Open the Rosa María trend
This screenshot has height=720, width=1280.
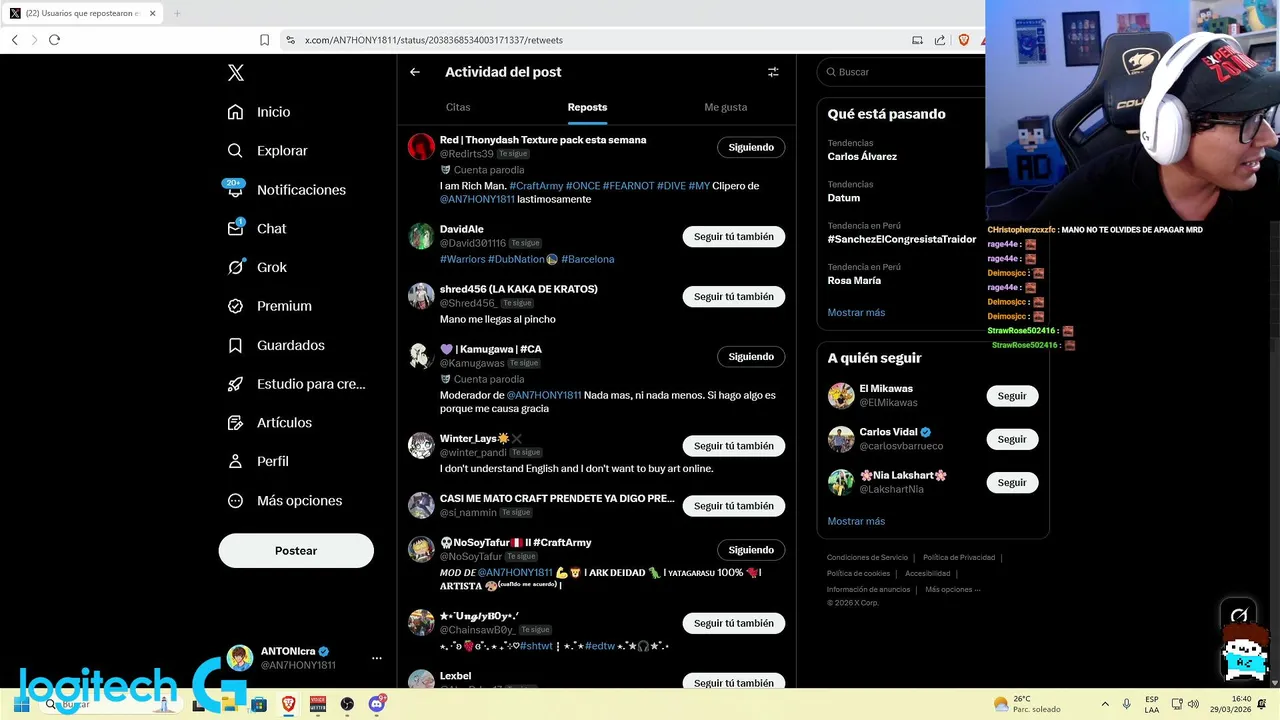(x=854, y=281)
